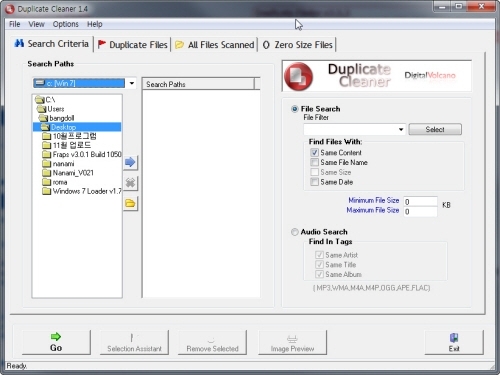Toggle the Same Album checkbox

(319, 274)
